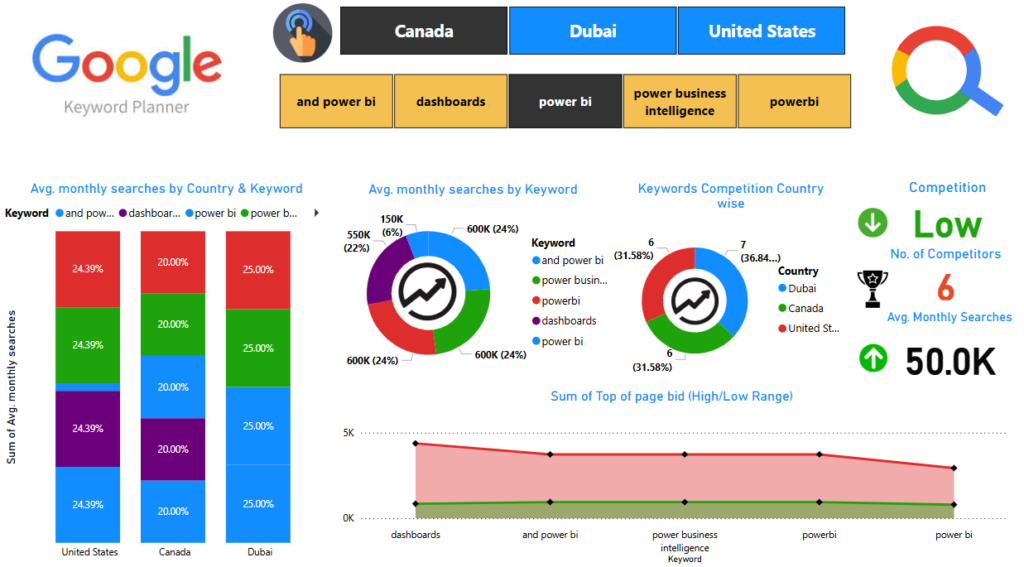This screenshot has height=567, width=1024.
Task: Click 'United States' bar axis label
Action: pyautogui.click(x=89, y=552)
